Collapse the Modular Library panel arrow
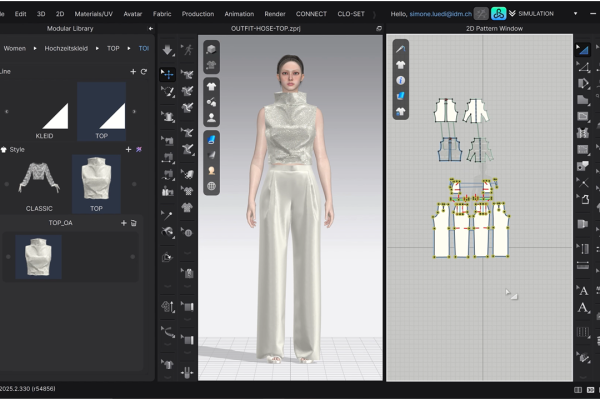 coord(150,29)
